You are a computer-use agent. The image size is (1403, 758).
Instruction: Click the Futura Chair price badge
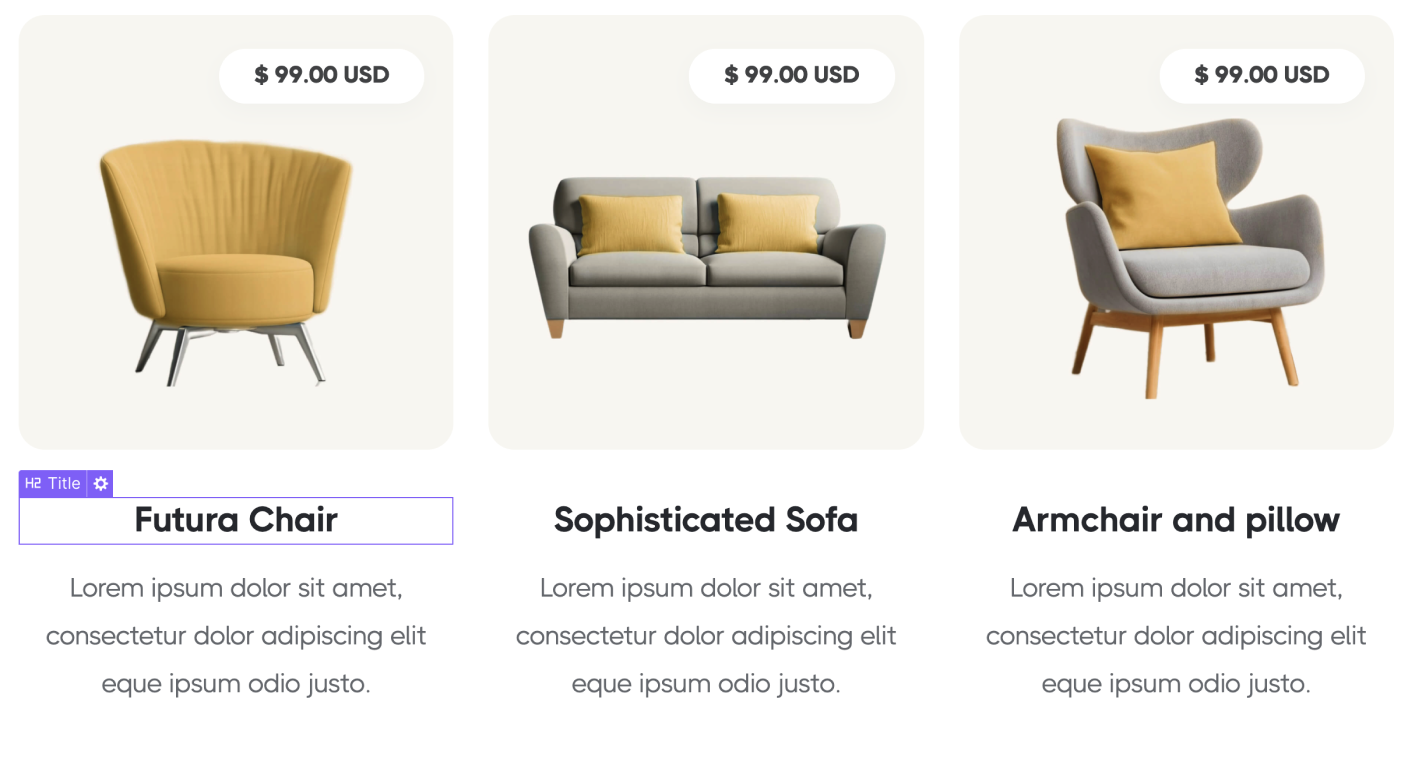pyautogui.click(x=321, y=75)
